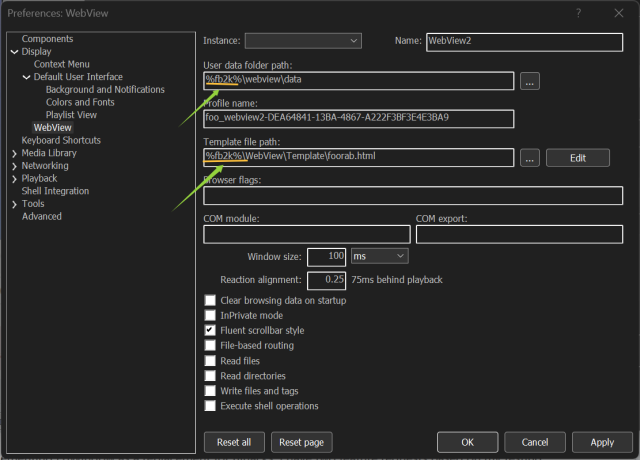This screenshot has height=460, width=640.
Task: Enable File-based routing checkbox
Action: [x=210, y=345]
